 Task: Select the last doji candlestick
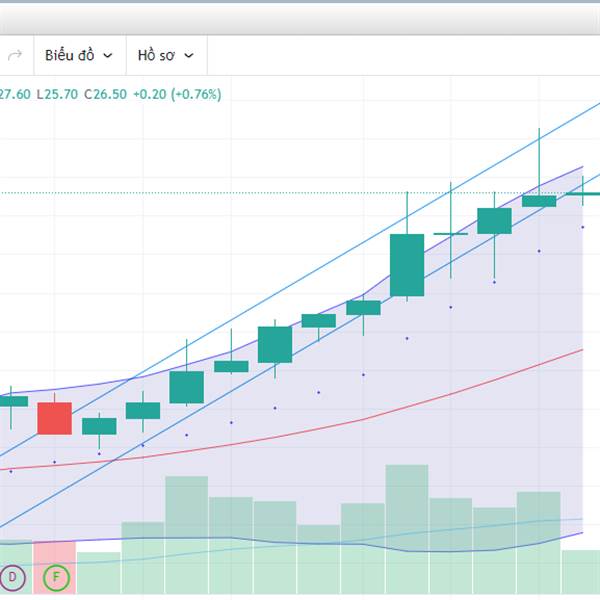click(583, 194)
